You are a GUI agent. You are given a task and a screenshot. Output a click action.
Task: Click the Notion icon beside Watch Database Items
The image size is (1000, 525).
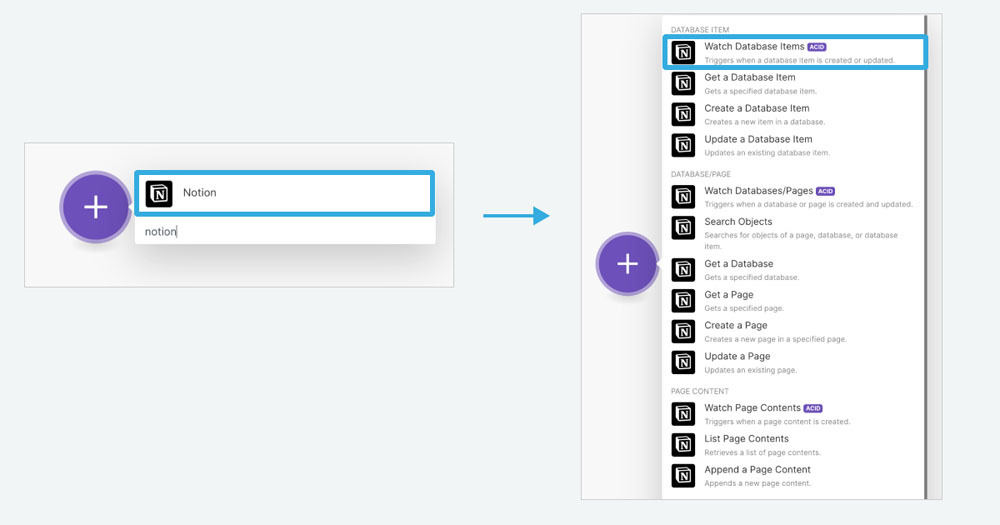pos(683,52)
